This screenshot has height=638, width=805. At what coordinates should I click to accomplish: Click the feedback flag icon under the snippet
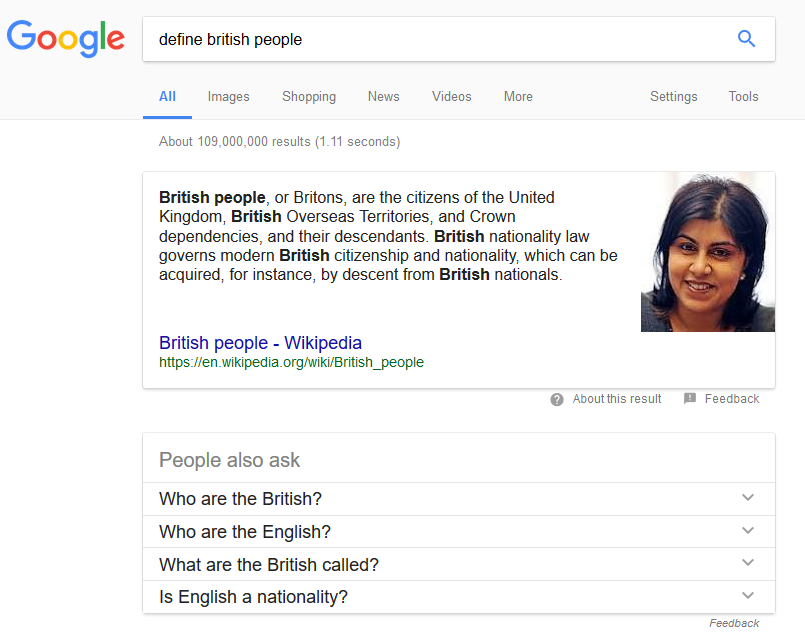click(x=690, y=398)
